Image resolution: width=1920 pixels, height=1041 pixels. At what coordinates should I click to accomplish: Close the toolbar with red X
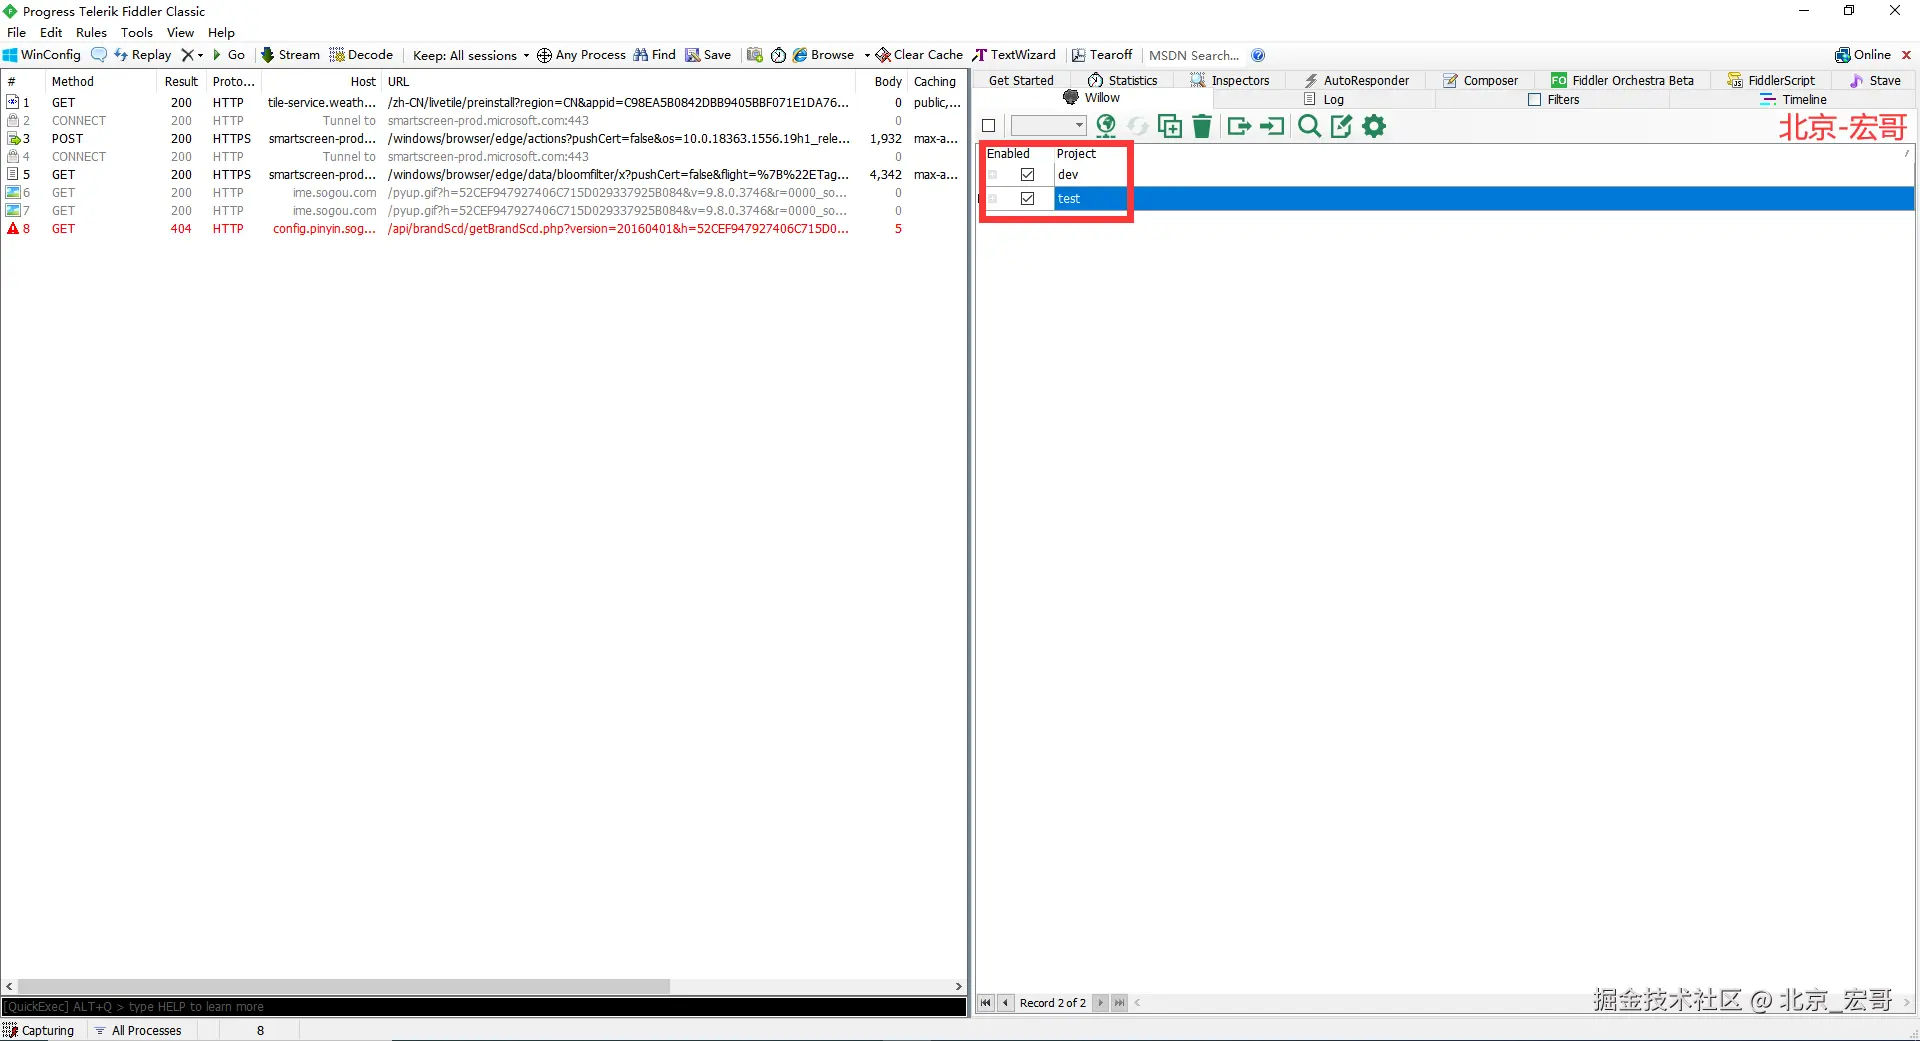coord(1906,55)
